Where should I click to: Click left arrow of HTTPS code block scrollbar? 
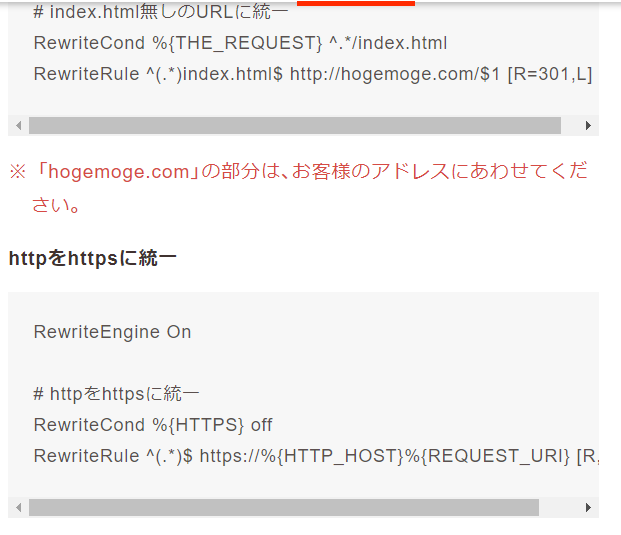(18, 508)
